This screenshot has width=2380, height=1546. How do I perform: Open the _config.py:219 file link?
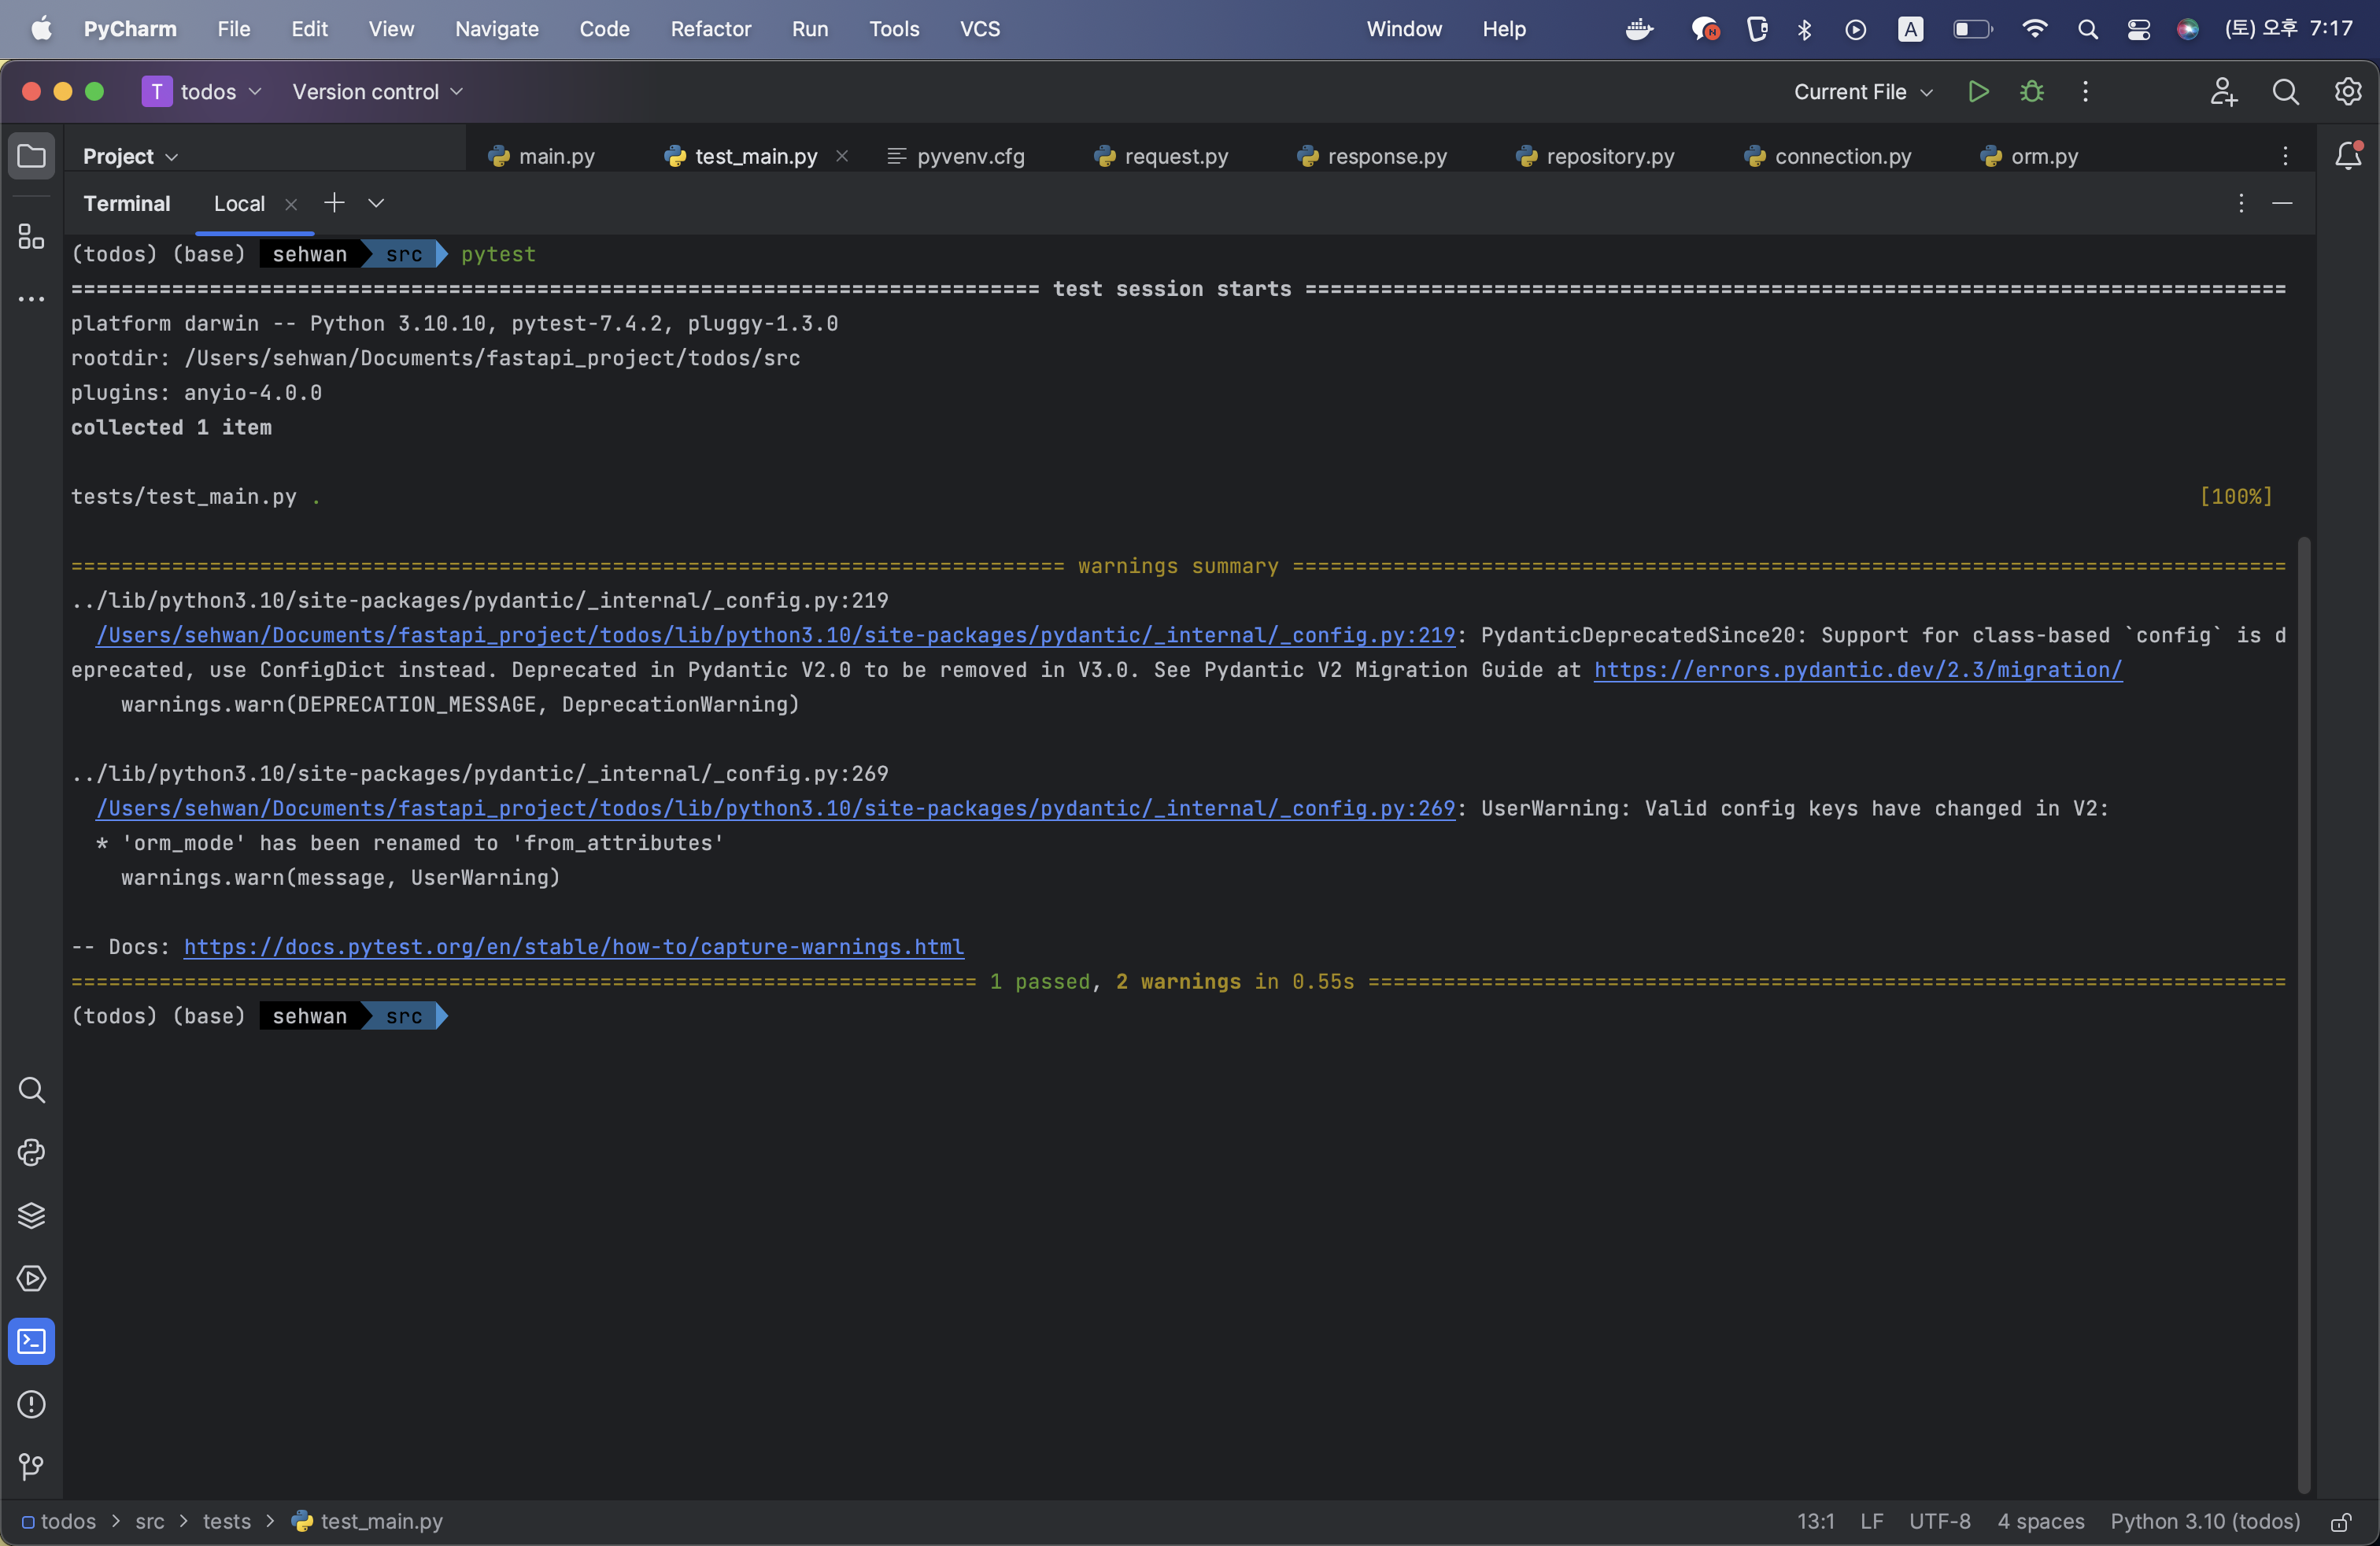pos(775,635)
